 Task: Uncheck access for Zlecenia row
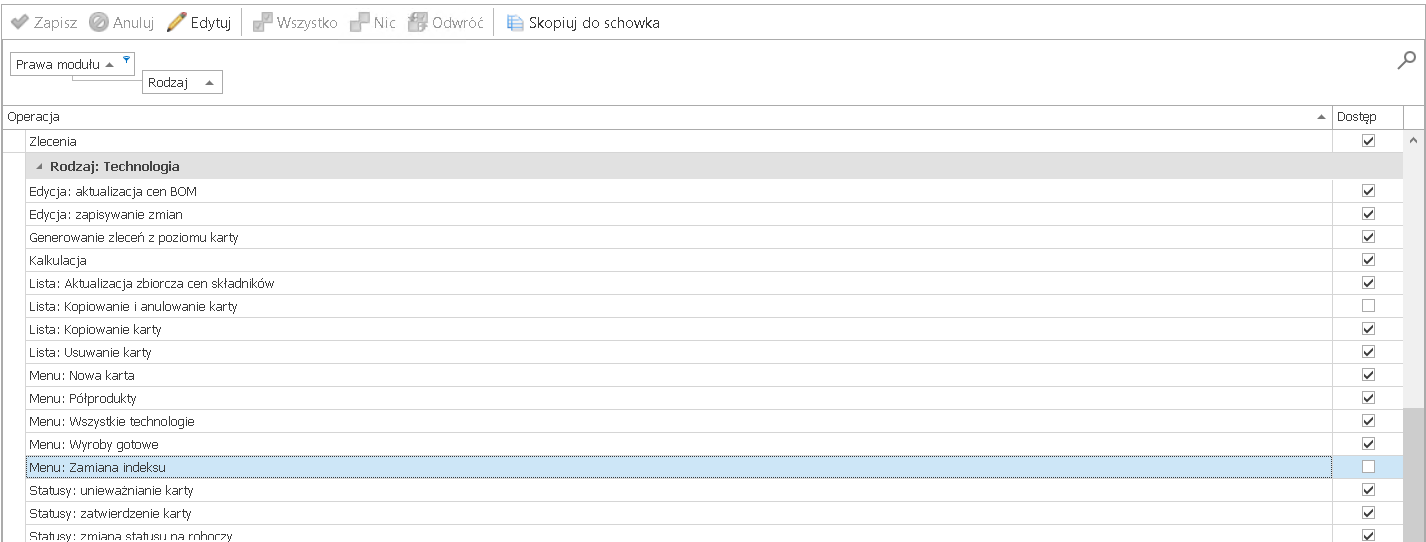click(x=1368, y=141)
